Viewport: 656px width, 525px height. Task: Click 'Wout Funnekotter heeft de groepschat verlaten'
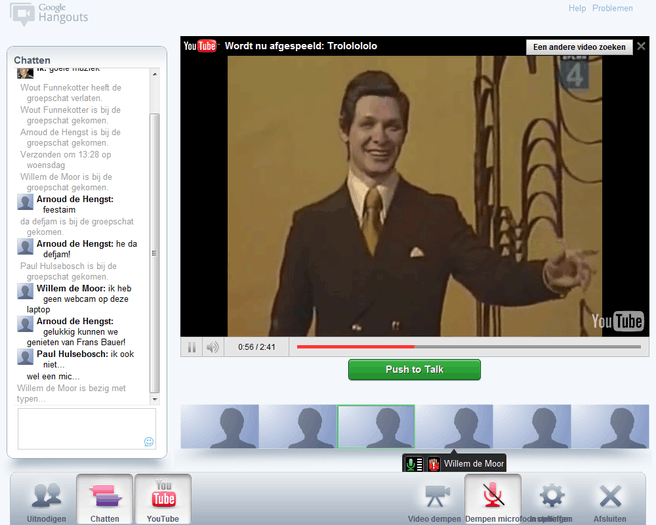[71, 93]
